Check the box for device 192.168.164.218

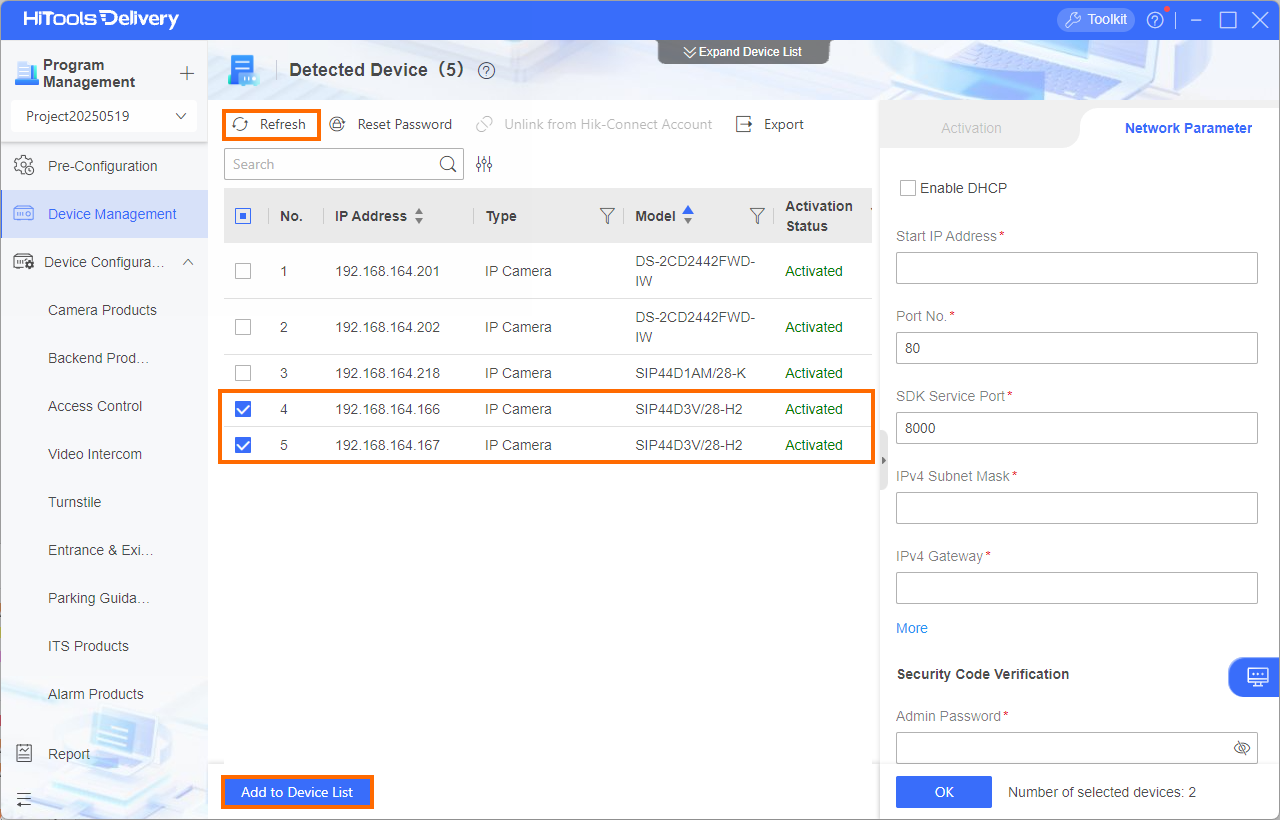pyautogui.click(x=243, y=373)
